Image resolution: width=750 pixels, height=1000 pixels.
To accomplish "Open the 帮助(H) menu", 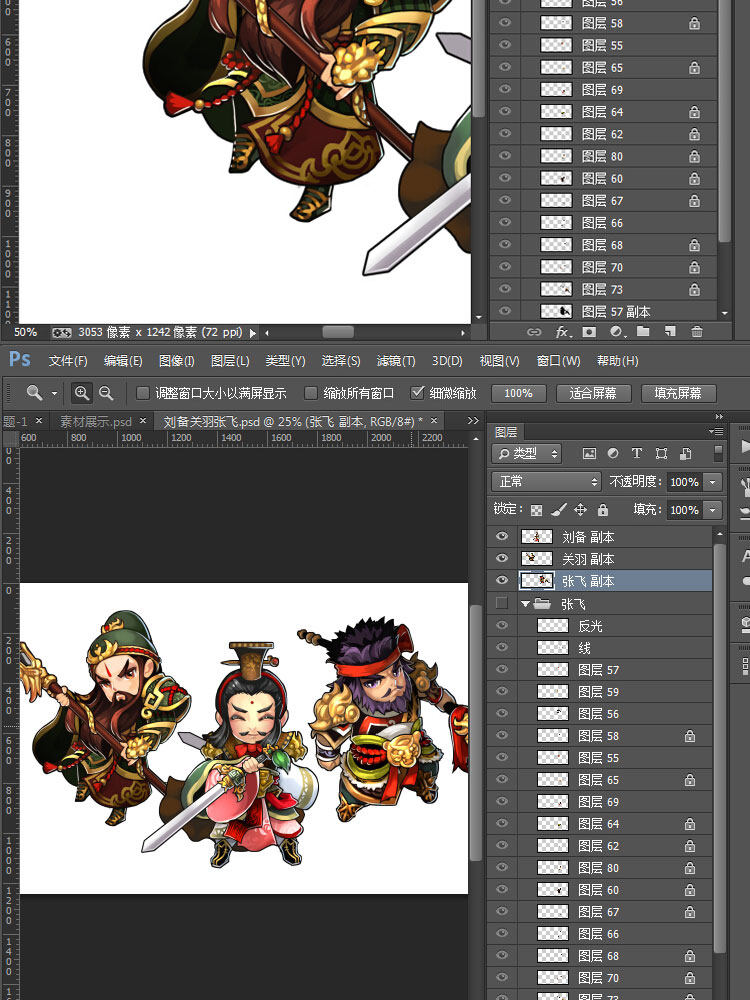I will click(617, 361).
